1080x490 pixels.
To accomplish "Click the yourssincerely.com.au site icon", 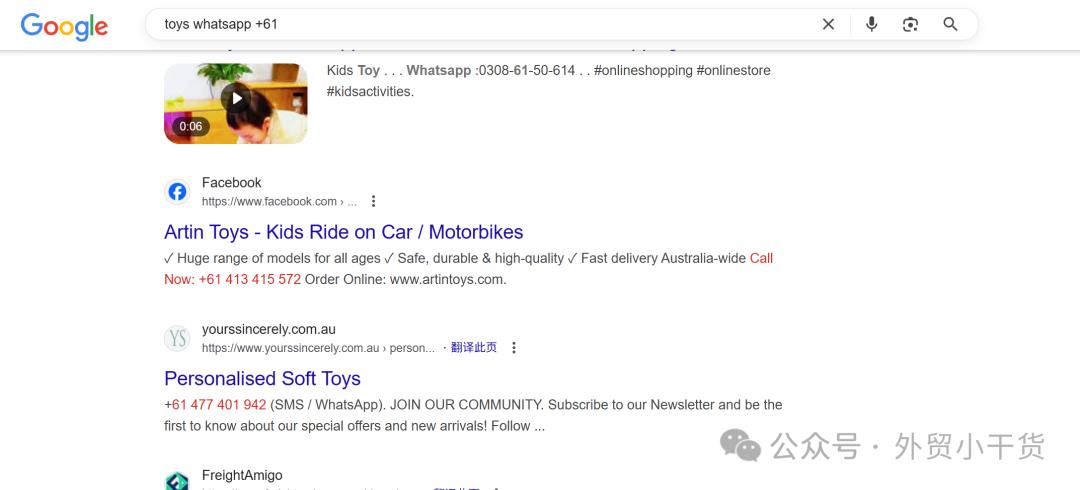I will (177, 338).
